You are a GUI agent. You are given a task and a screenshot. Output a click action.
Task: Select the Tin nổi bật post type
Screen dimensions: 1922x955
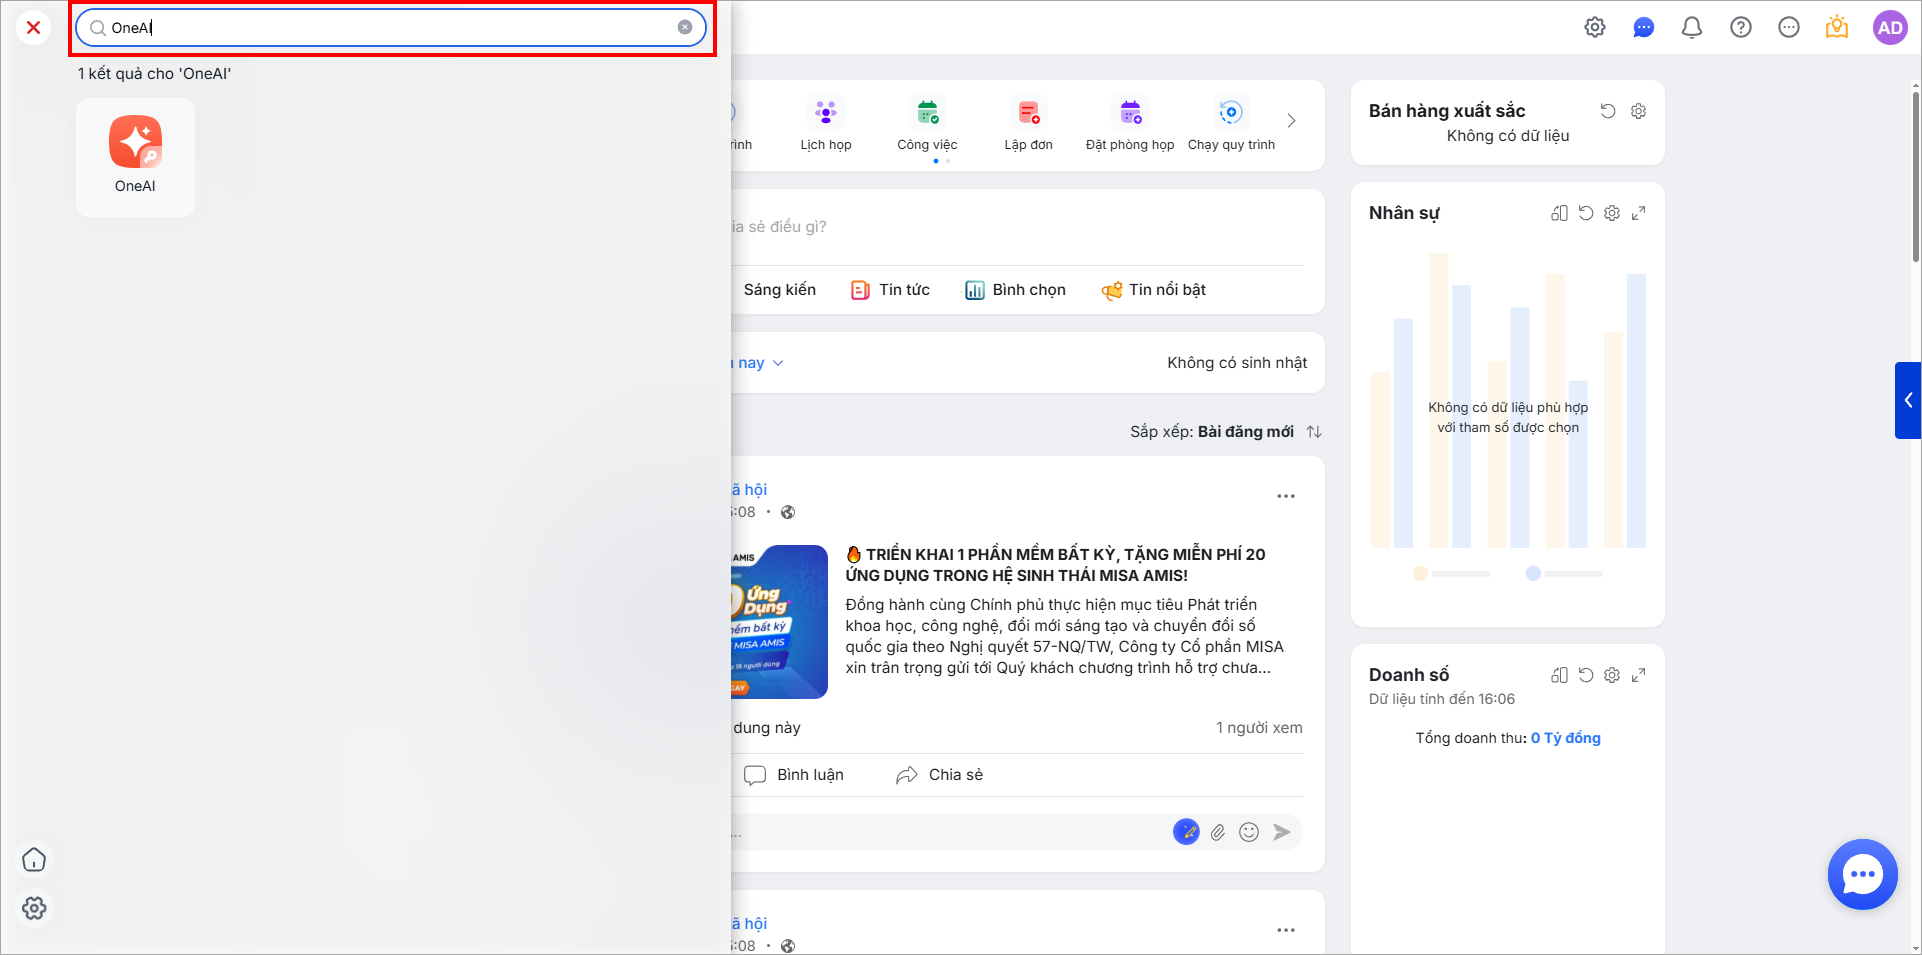pyautogui.click(x=1154, y=290)
